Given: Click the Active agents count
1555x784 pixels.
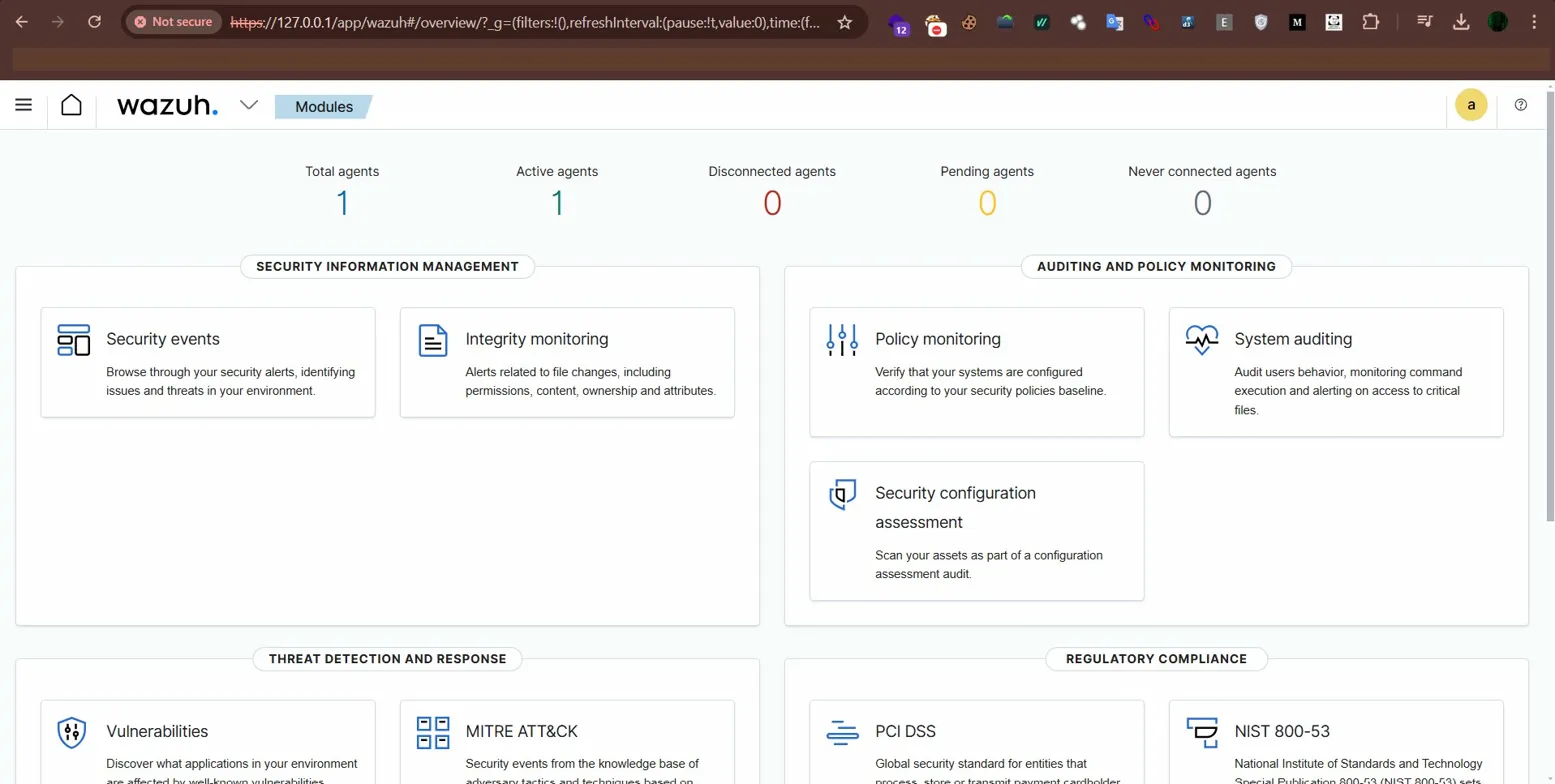Looking at the screenshot, I should [556, 203].
